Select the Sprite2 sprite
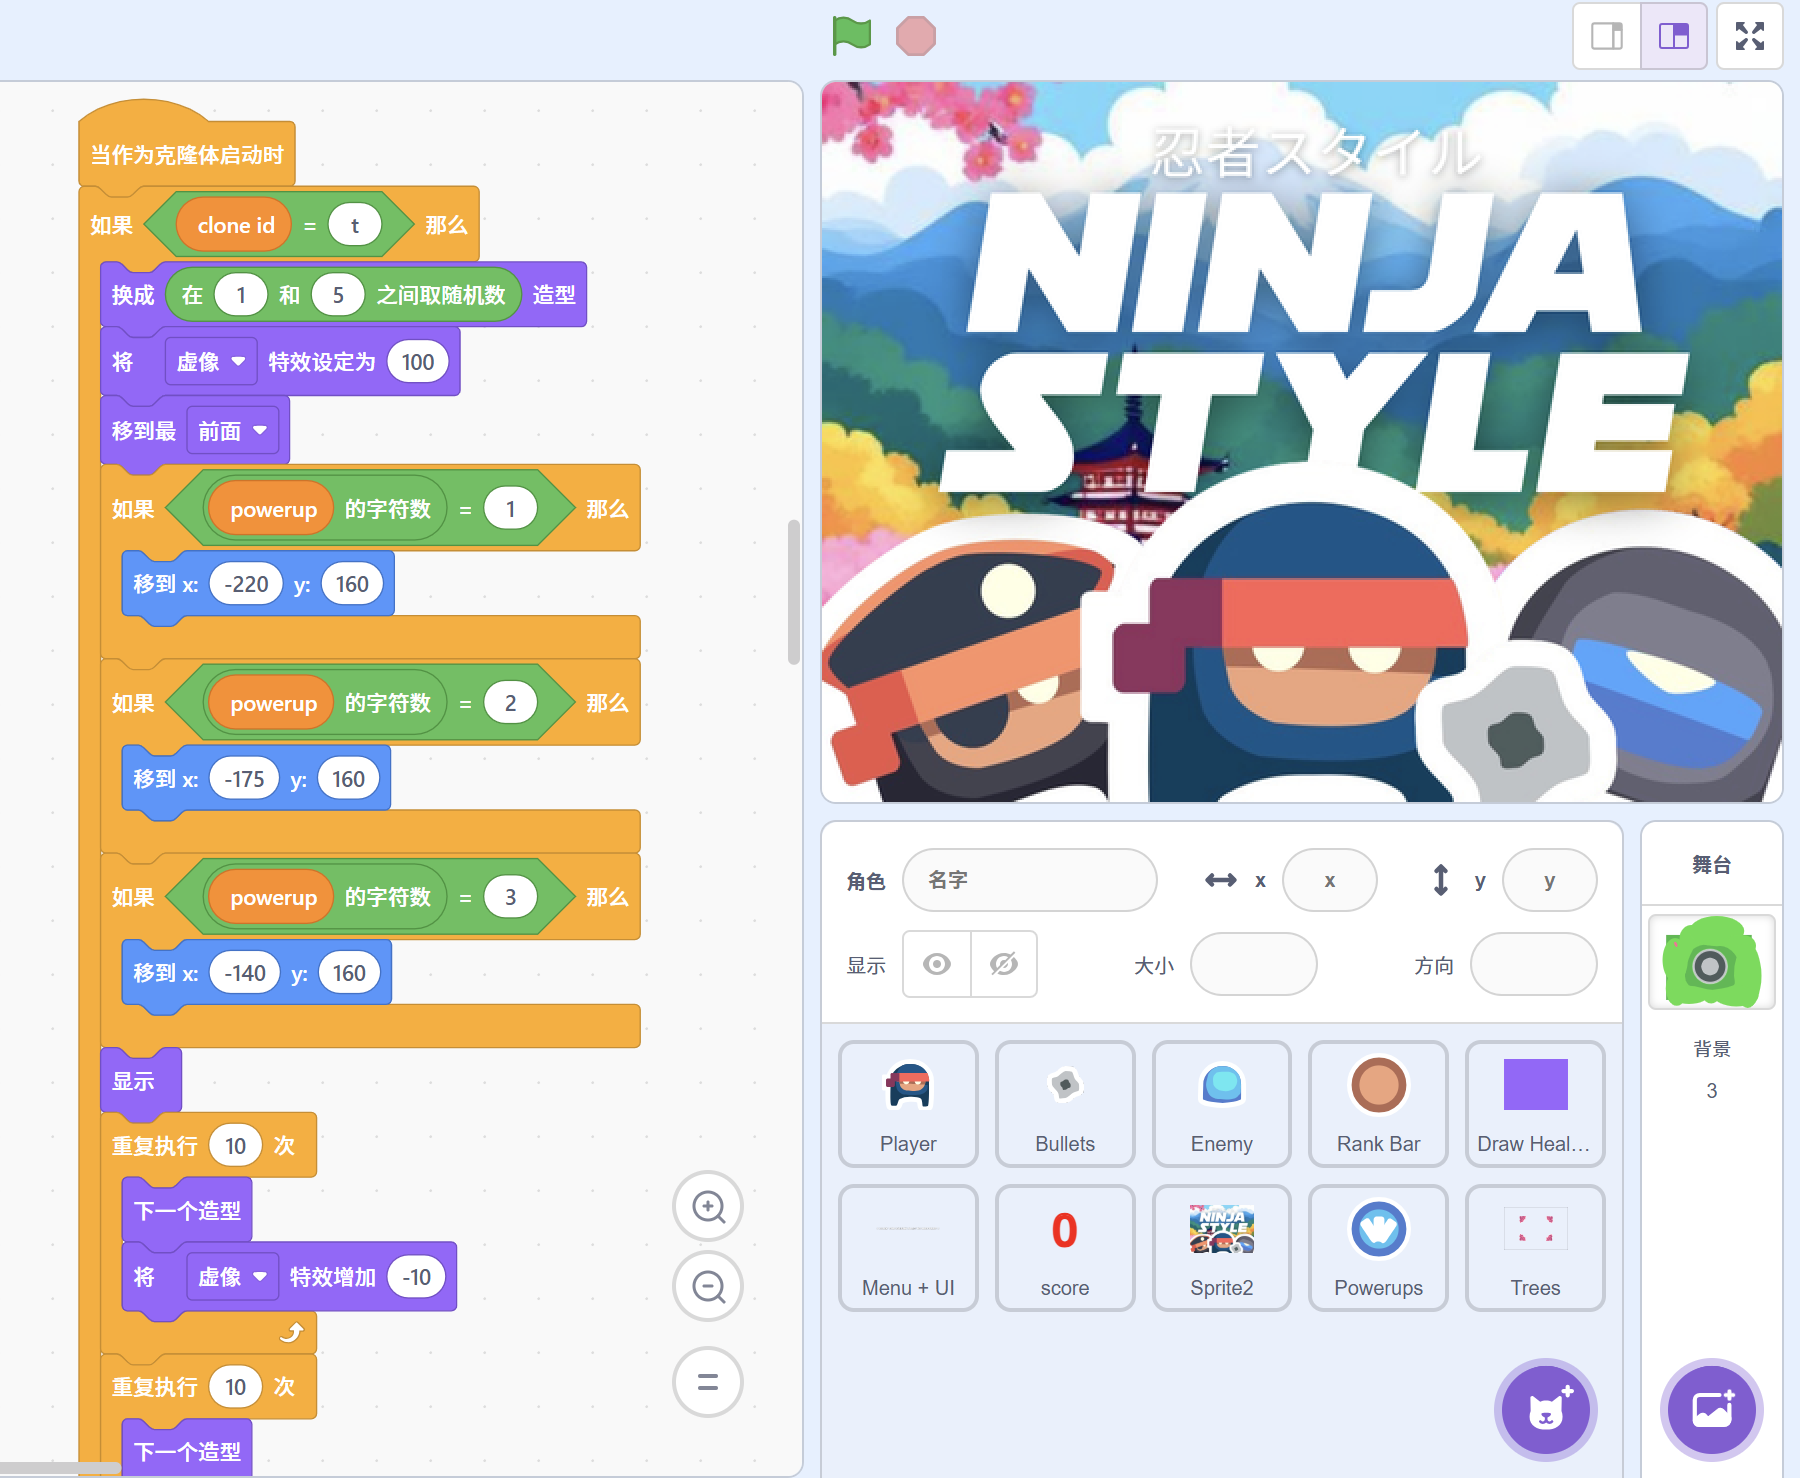Viewport: 1800px width, 1478px height. pos(1222,1248)
